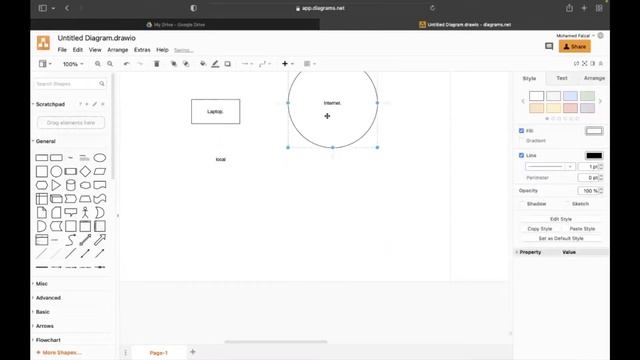Click the delete trash icon

157,64
